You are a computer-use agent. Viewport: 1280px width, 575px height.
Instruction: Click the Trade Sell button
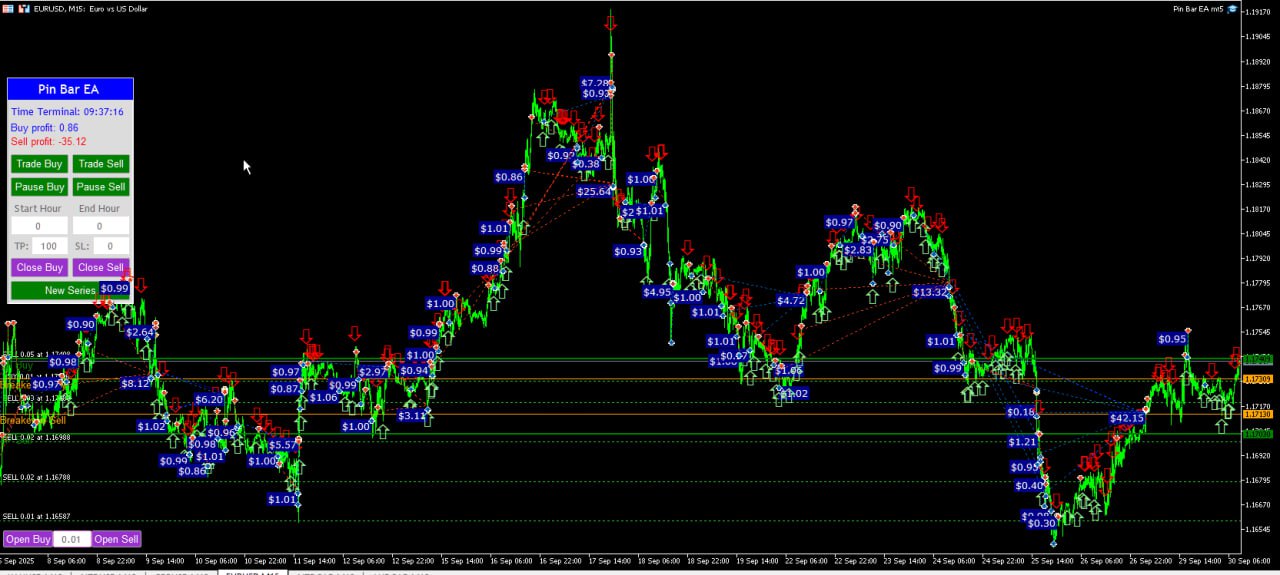coord(101,164)
